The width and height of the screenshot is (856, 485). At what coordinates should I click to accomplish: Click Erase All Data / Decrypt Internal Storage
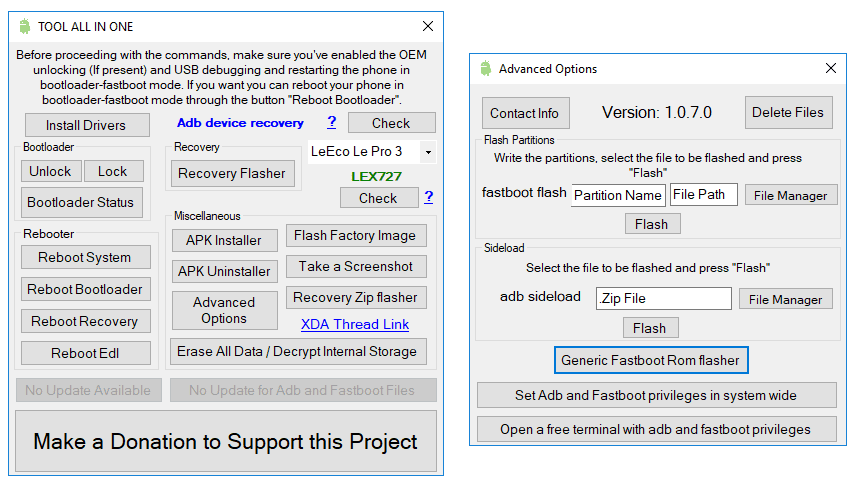click(x=298, y=351)
